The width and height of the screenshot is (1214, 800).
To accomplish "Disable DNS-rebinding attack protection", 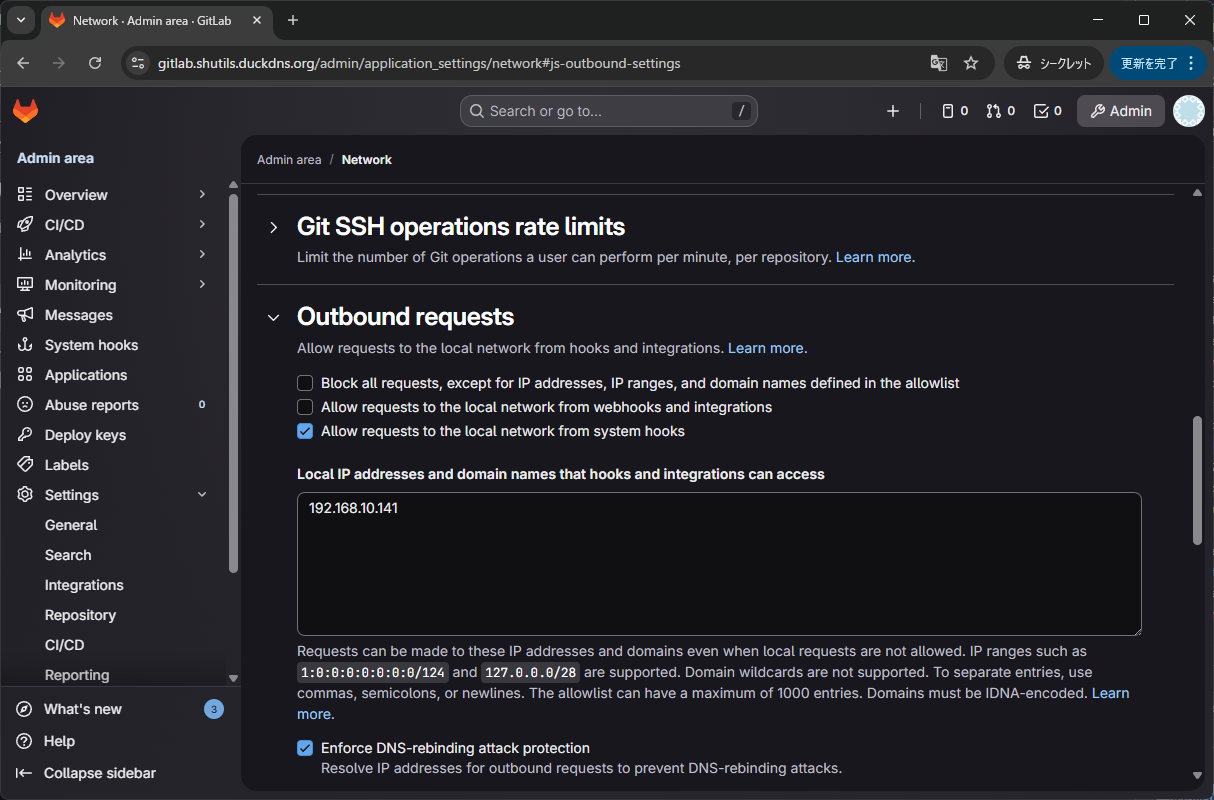I will point(305,747).
